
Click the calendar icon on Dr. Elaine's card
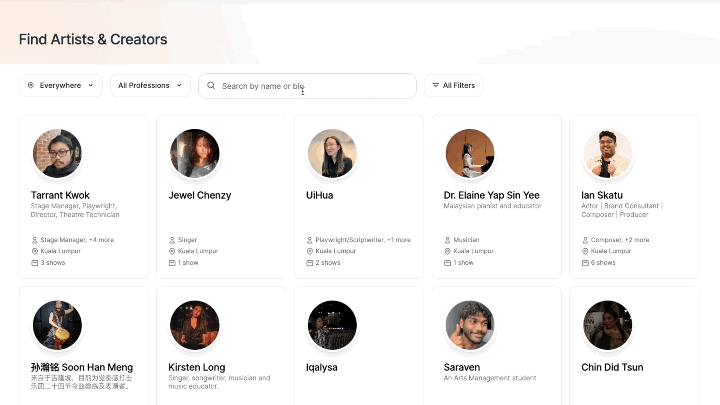click(x=447, y=263)
